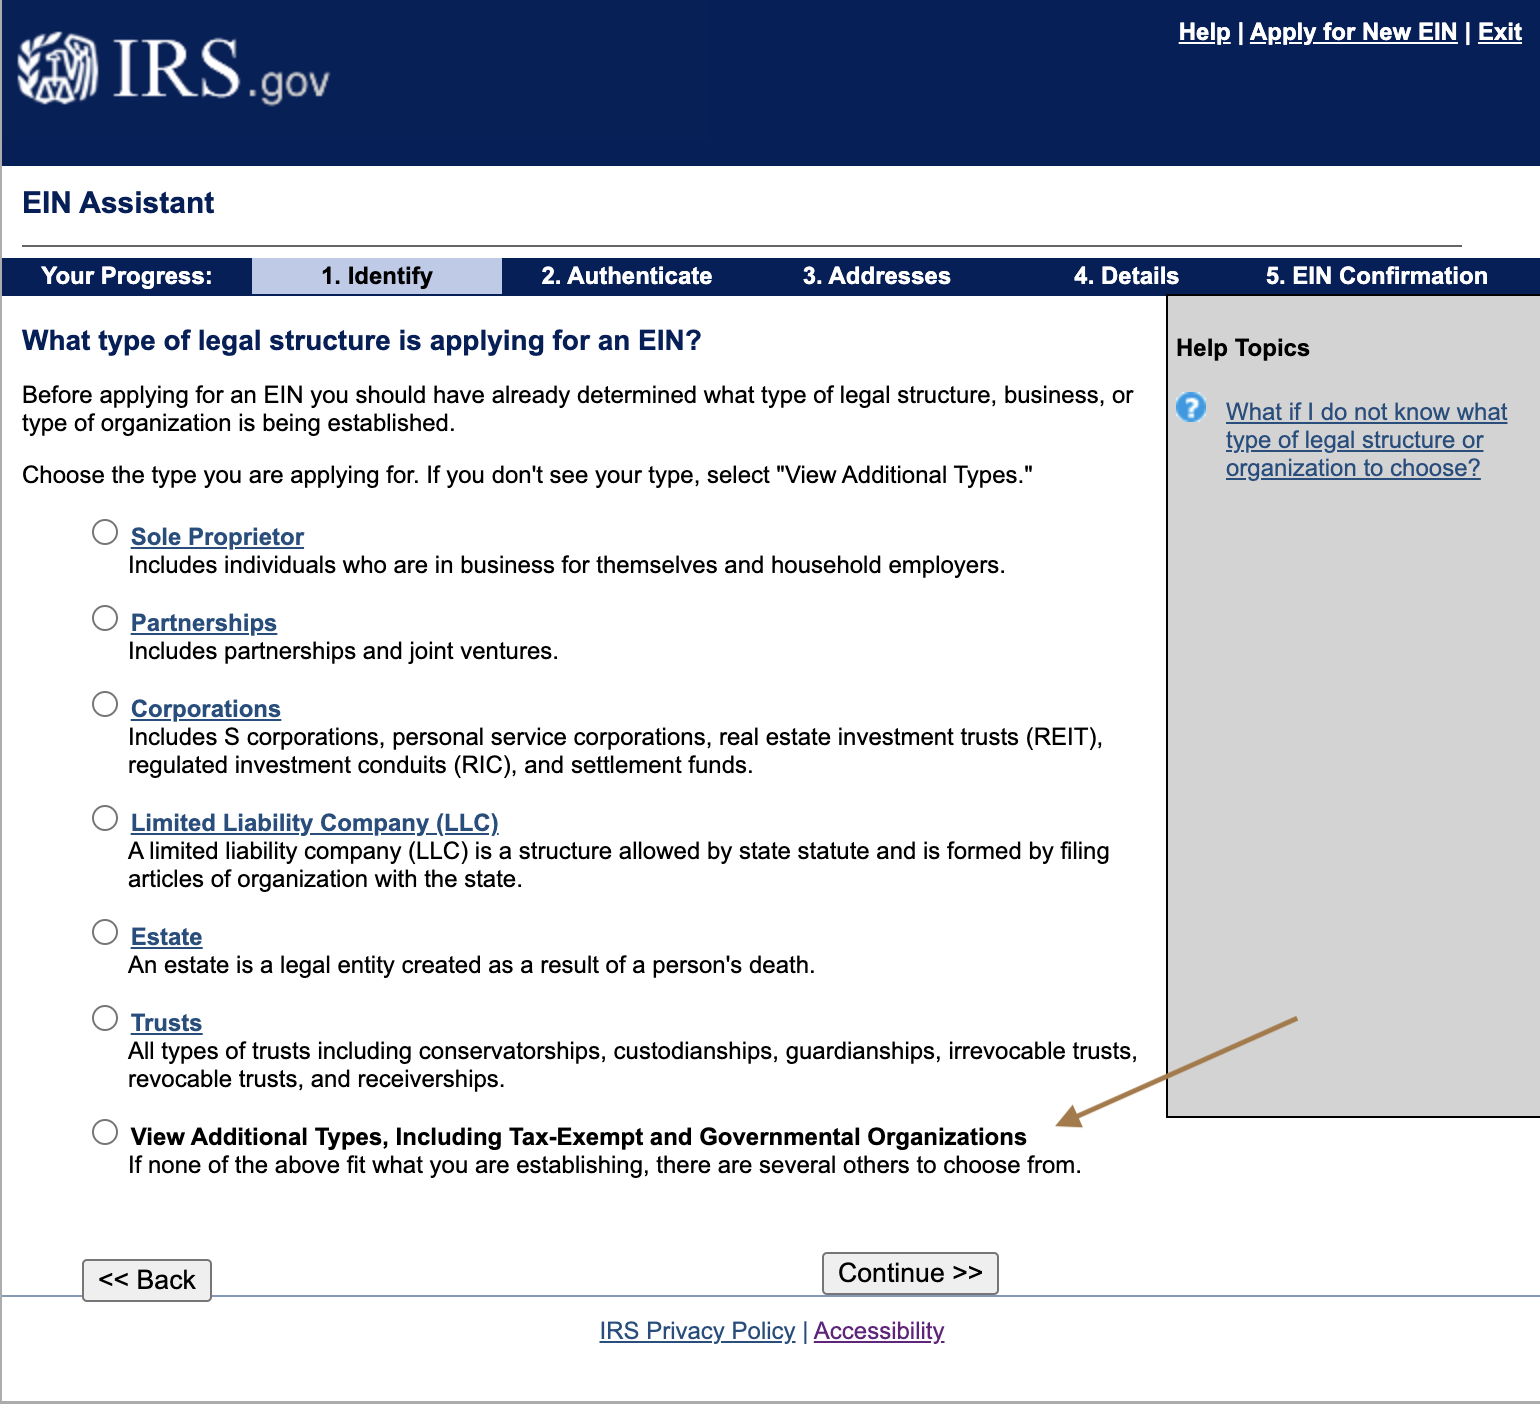The width and height of the screenshot is (1540, 1404).
Task: Click Apply for New EIN link
Action: coord(1352,32)
